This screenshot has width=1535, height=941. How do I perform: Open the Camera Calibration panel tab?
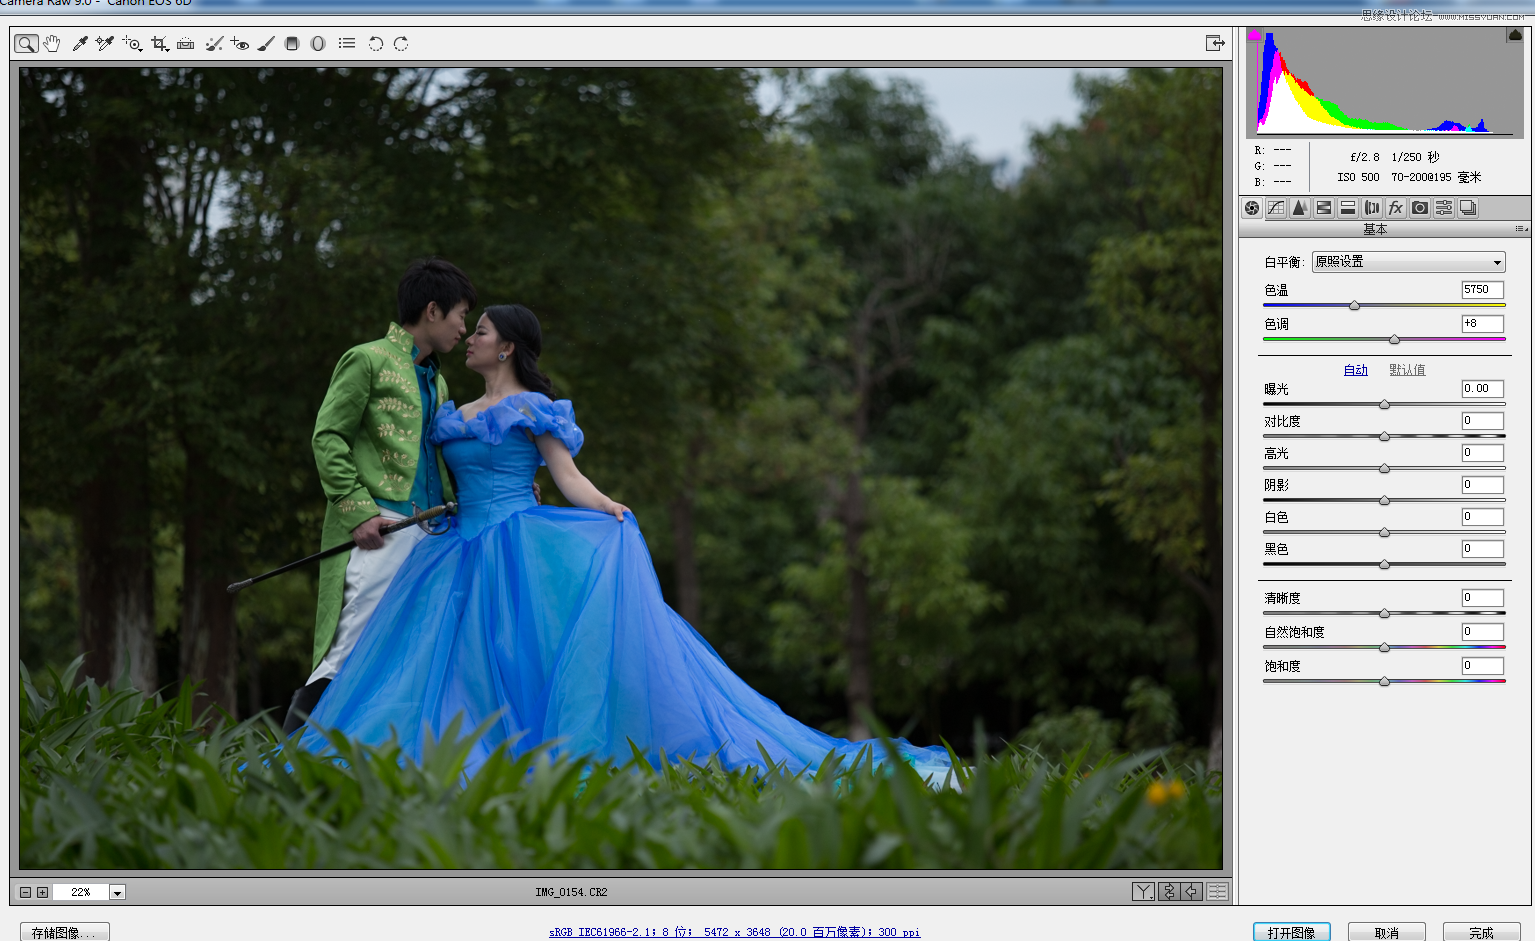[x=1420, y=208]
